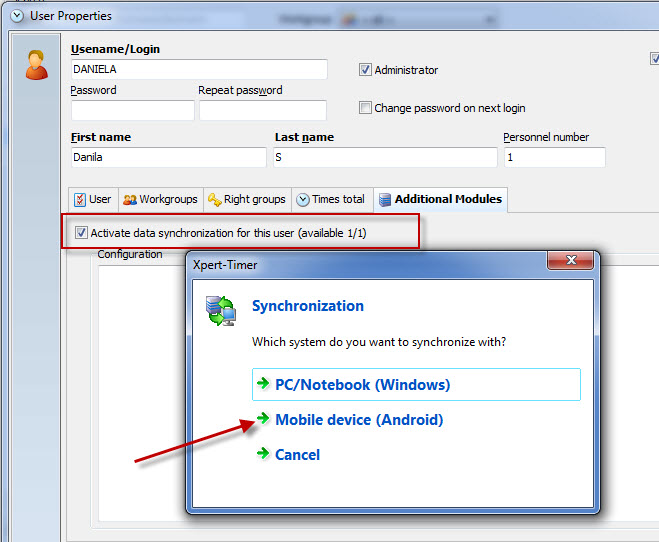Enable Change password on next login
Image resolution: width=659 pixels, height=542 pixels.
tap(366, 108)
